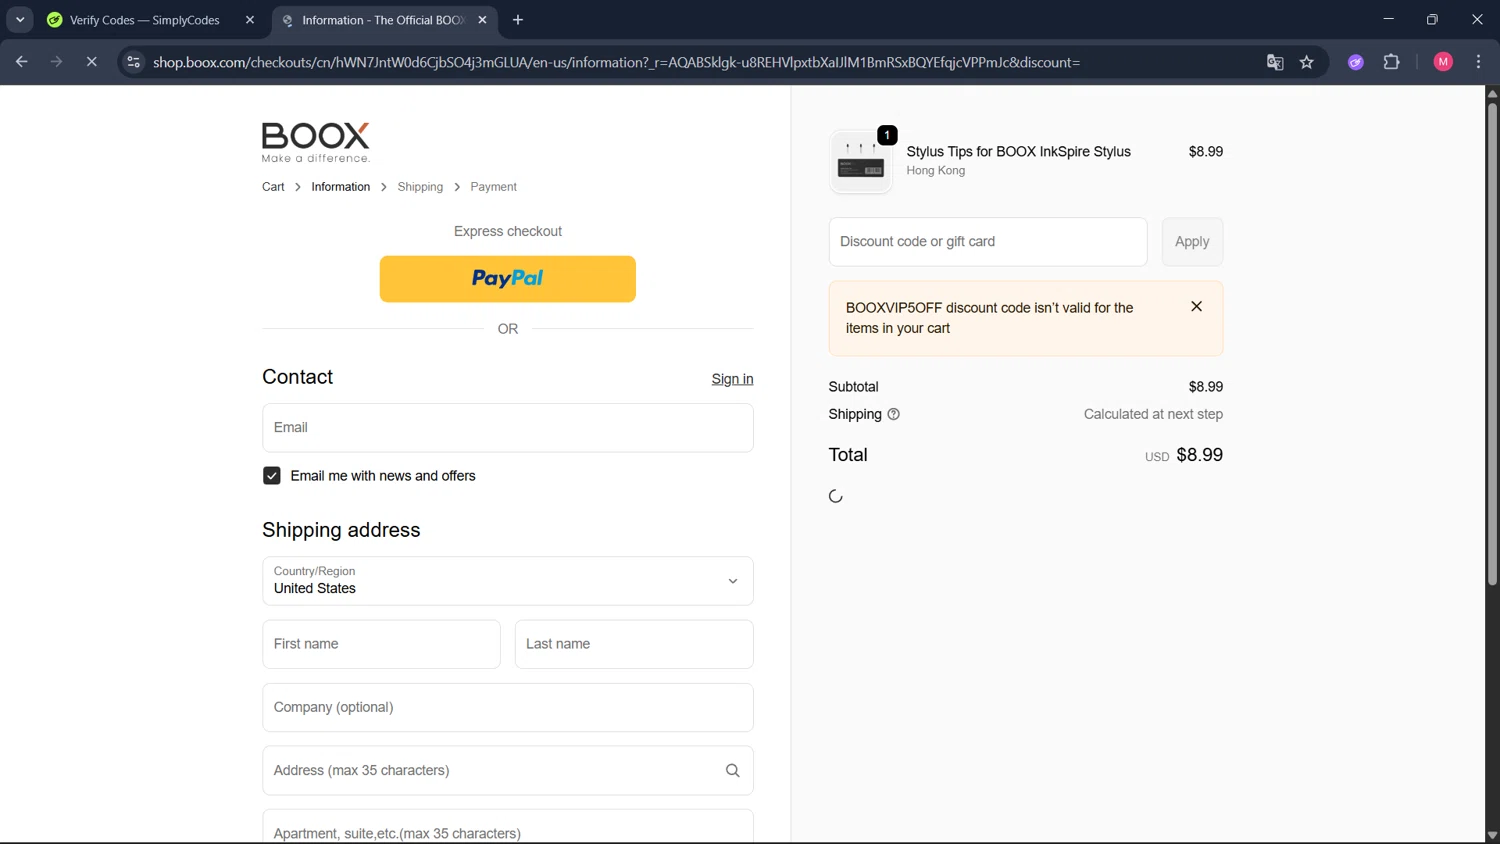Click the Total $8.99 amount

1199,455
